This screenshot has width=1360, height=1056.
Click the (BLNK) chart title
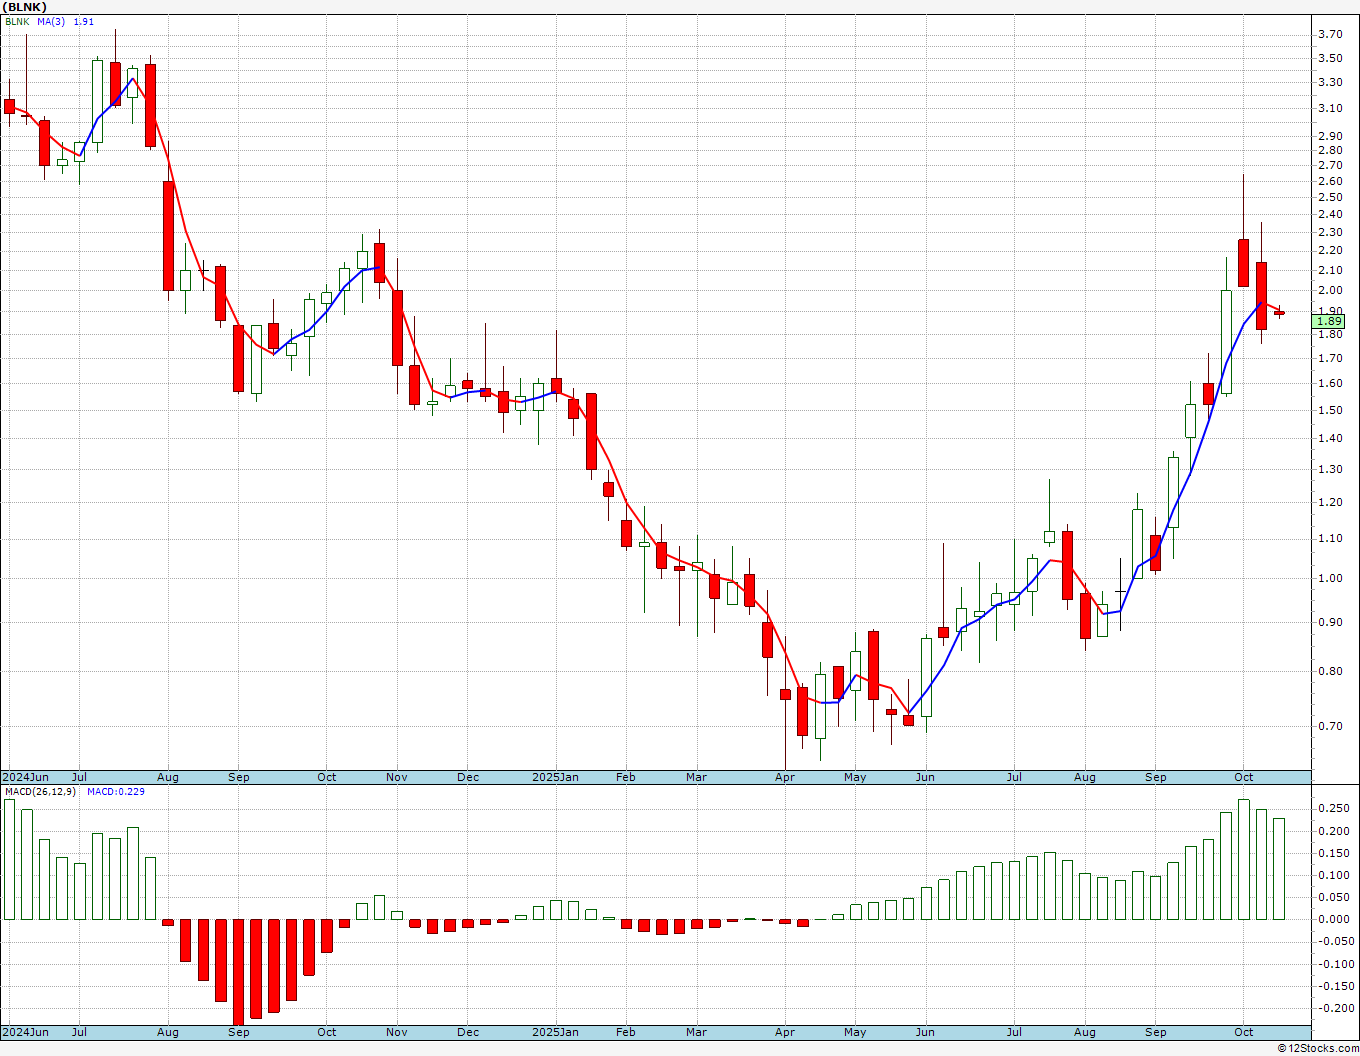24,7
